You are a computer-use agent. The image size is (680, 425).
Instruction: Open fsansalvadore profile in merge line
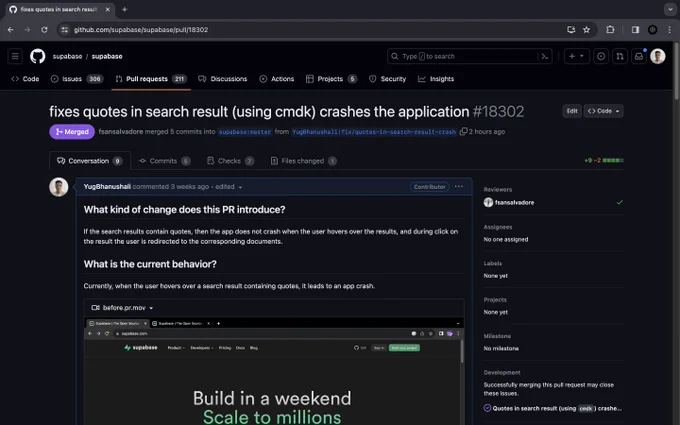(121, 131)
